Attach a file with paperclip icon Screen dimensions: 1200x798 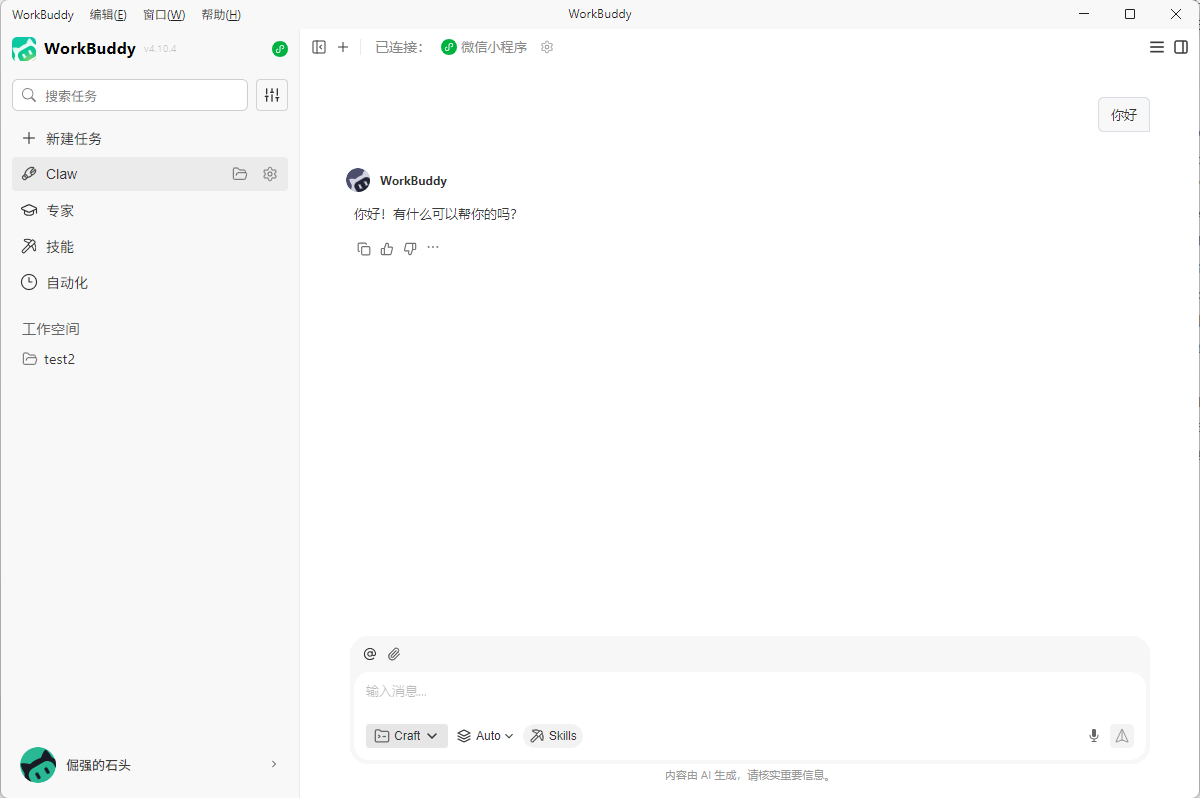[x=394, y=654]
